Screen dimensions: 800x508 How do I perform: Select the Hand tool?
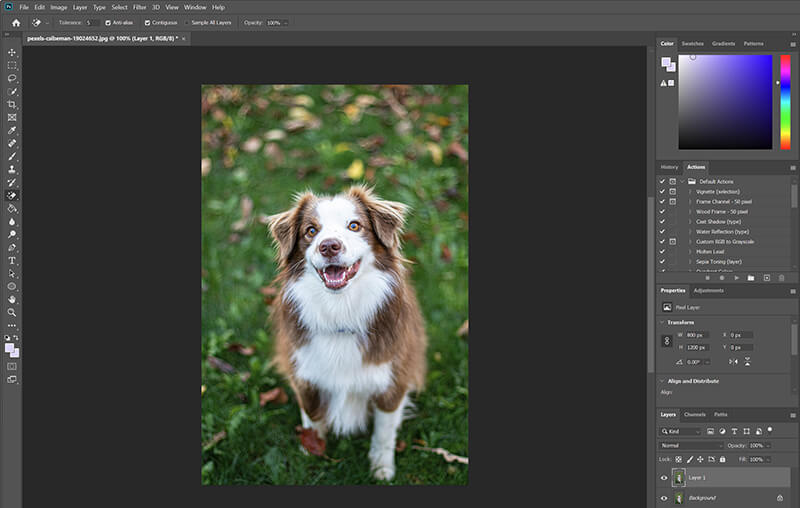[12, 299]
